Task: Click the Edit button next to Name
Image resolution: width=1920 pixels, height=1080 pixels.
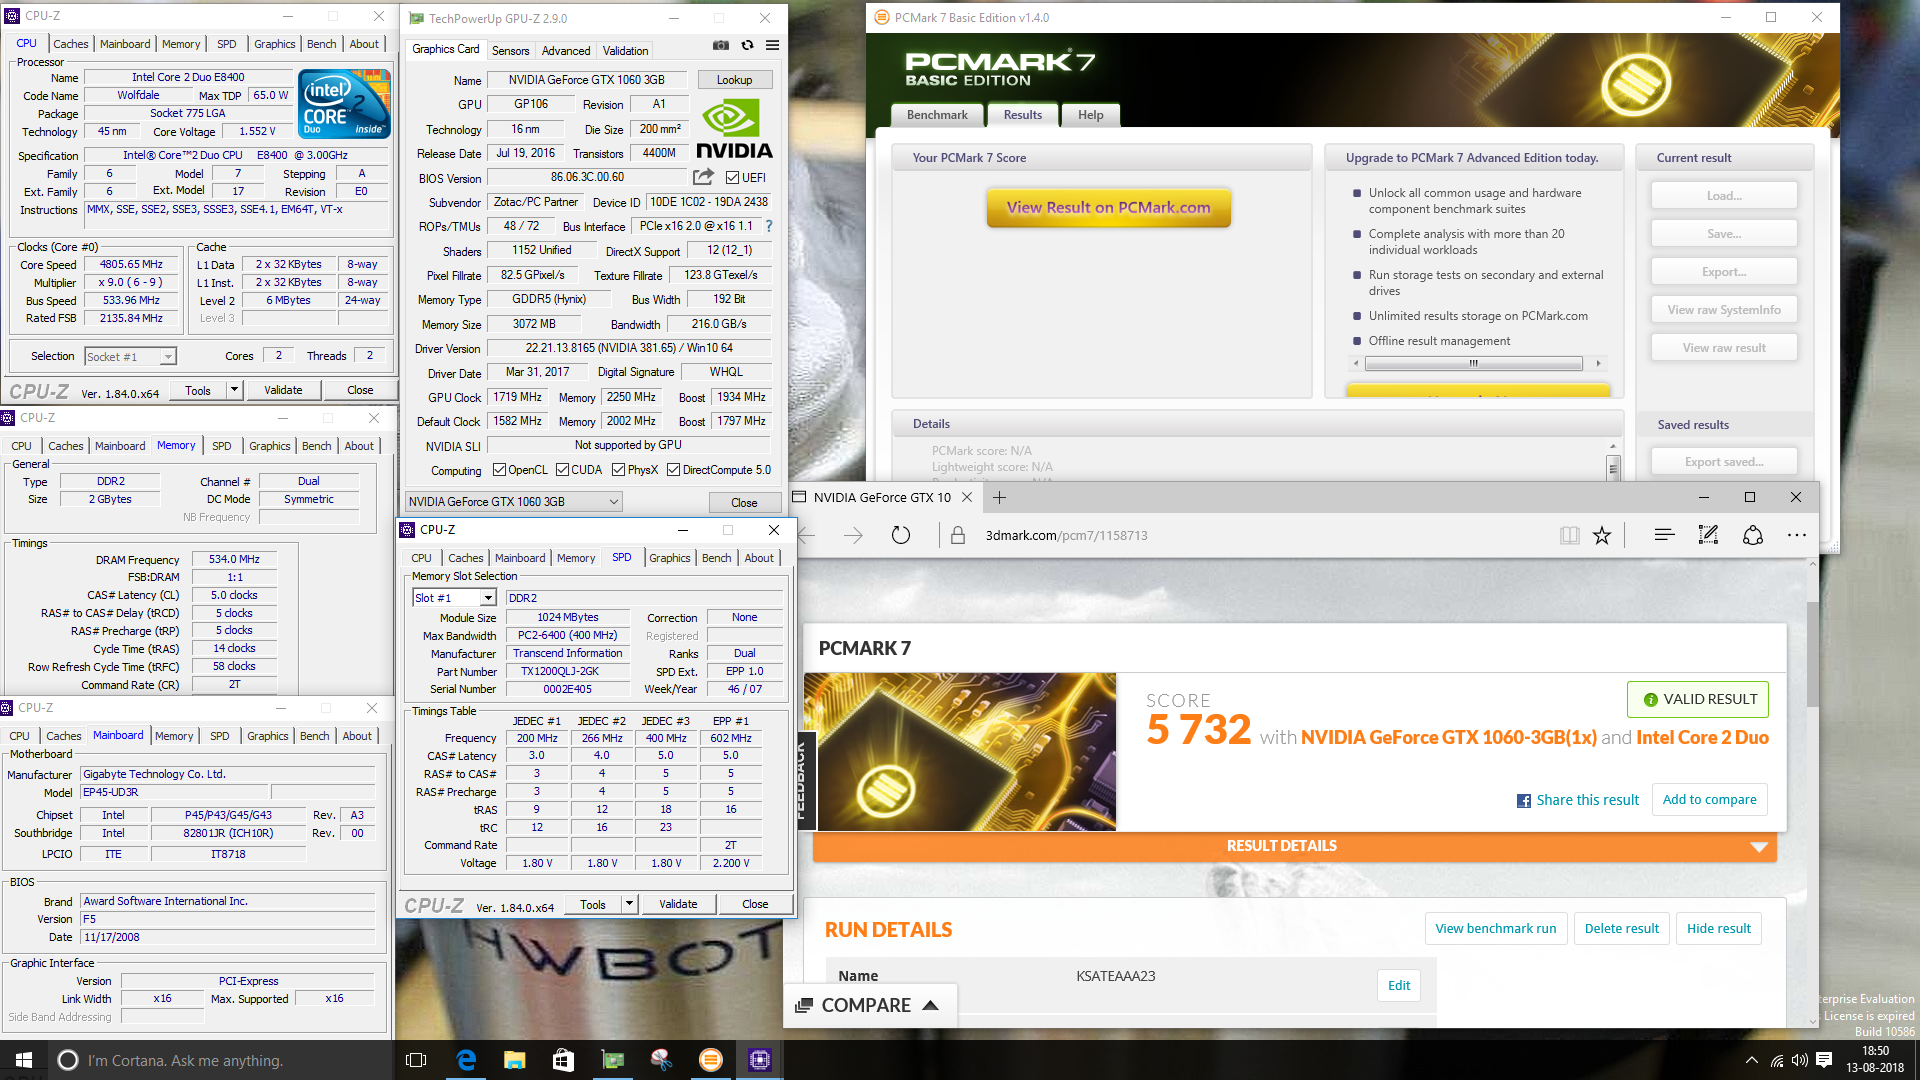Action: pyautogui.click(x=1399, y=985)
